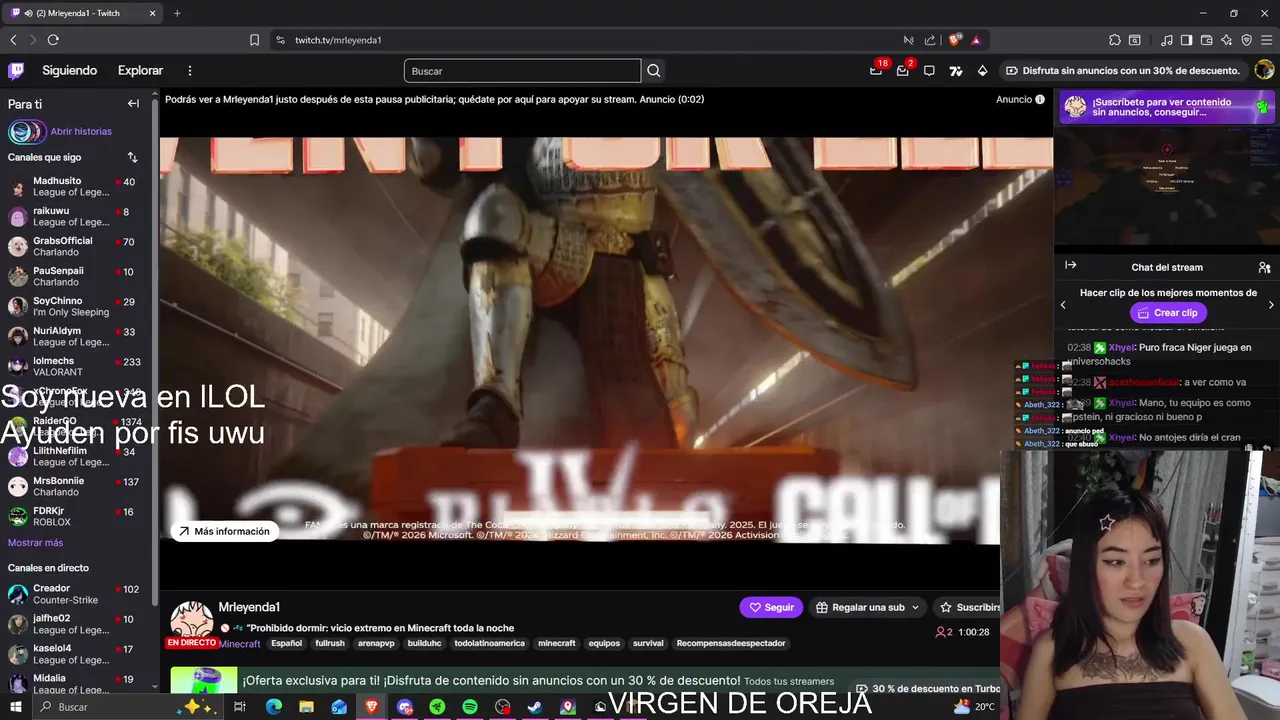Open Creador Counter-Strike live channel
Image resolution: width=1280 pixels, height=720 pixels.
75,594
